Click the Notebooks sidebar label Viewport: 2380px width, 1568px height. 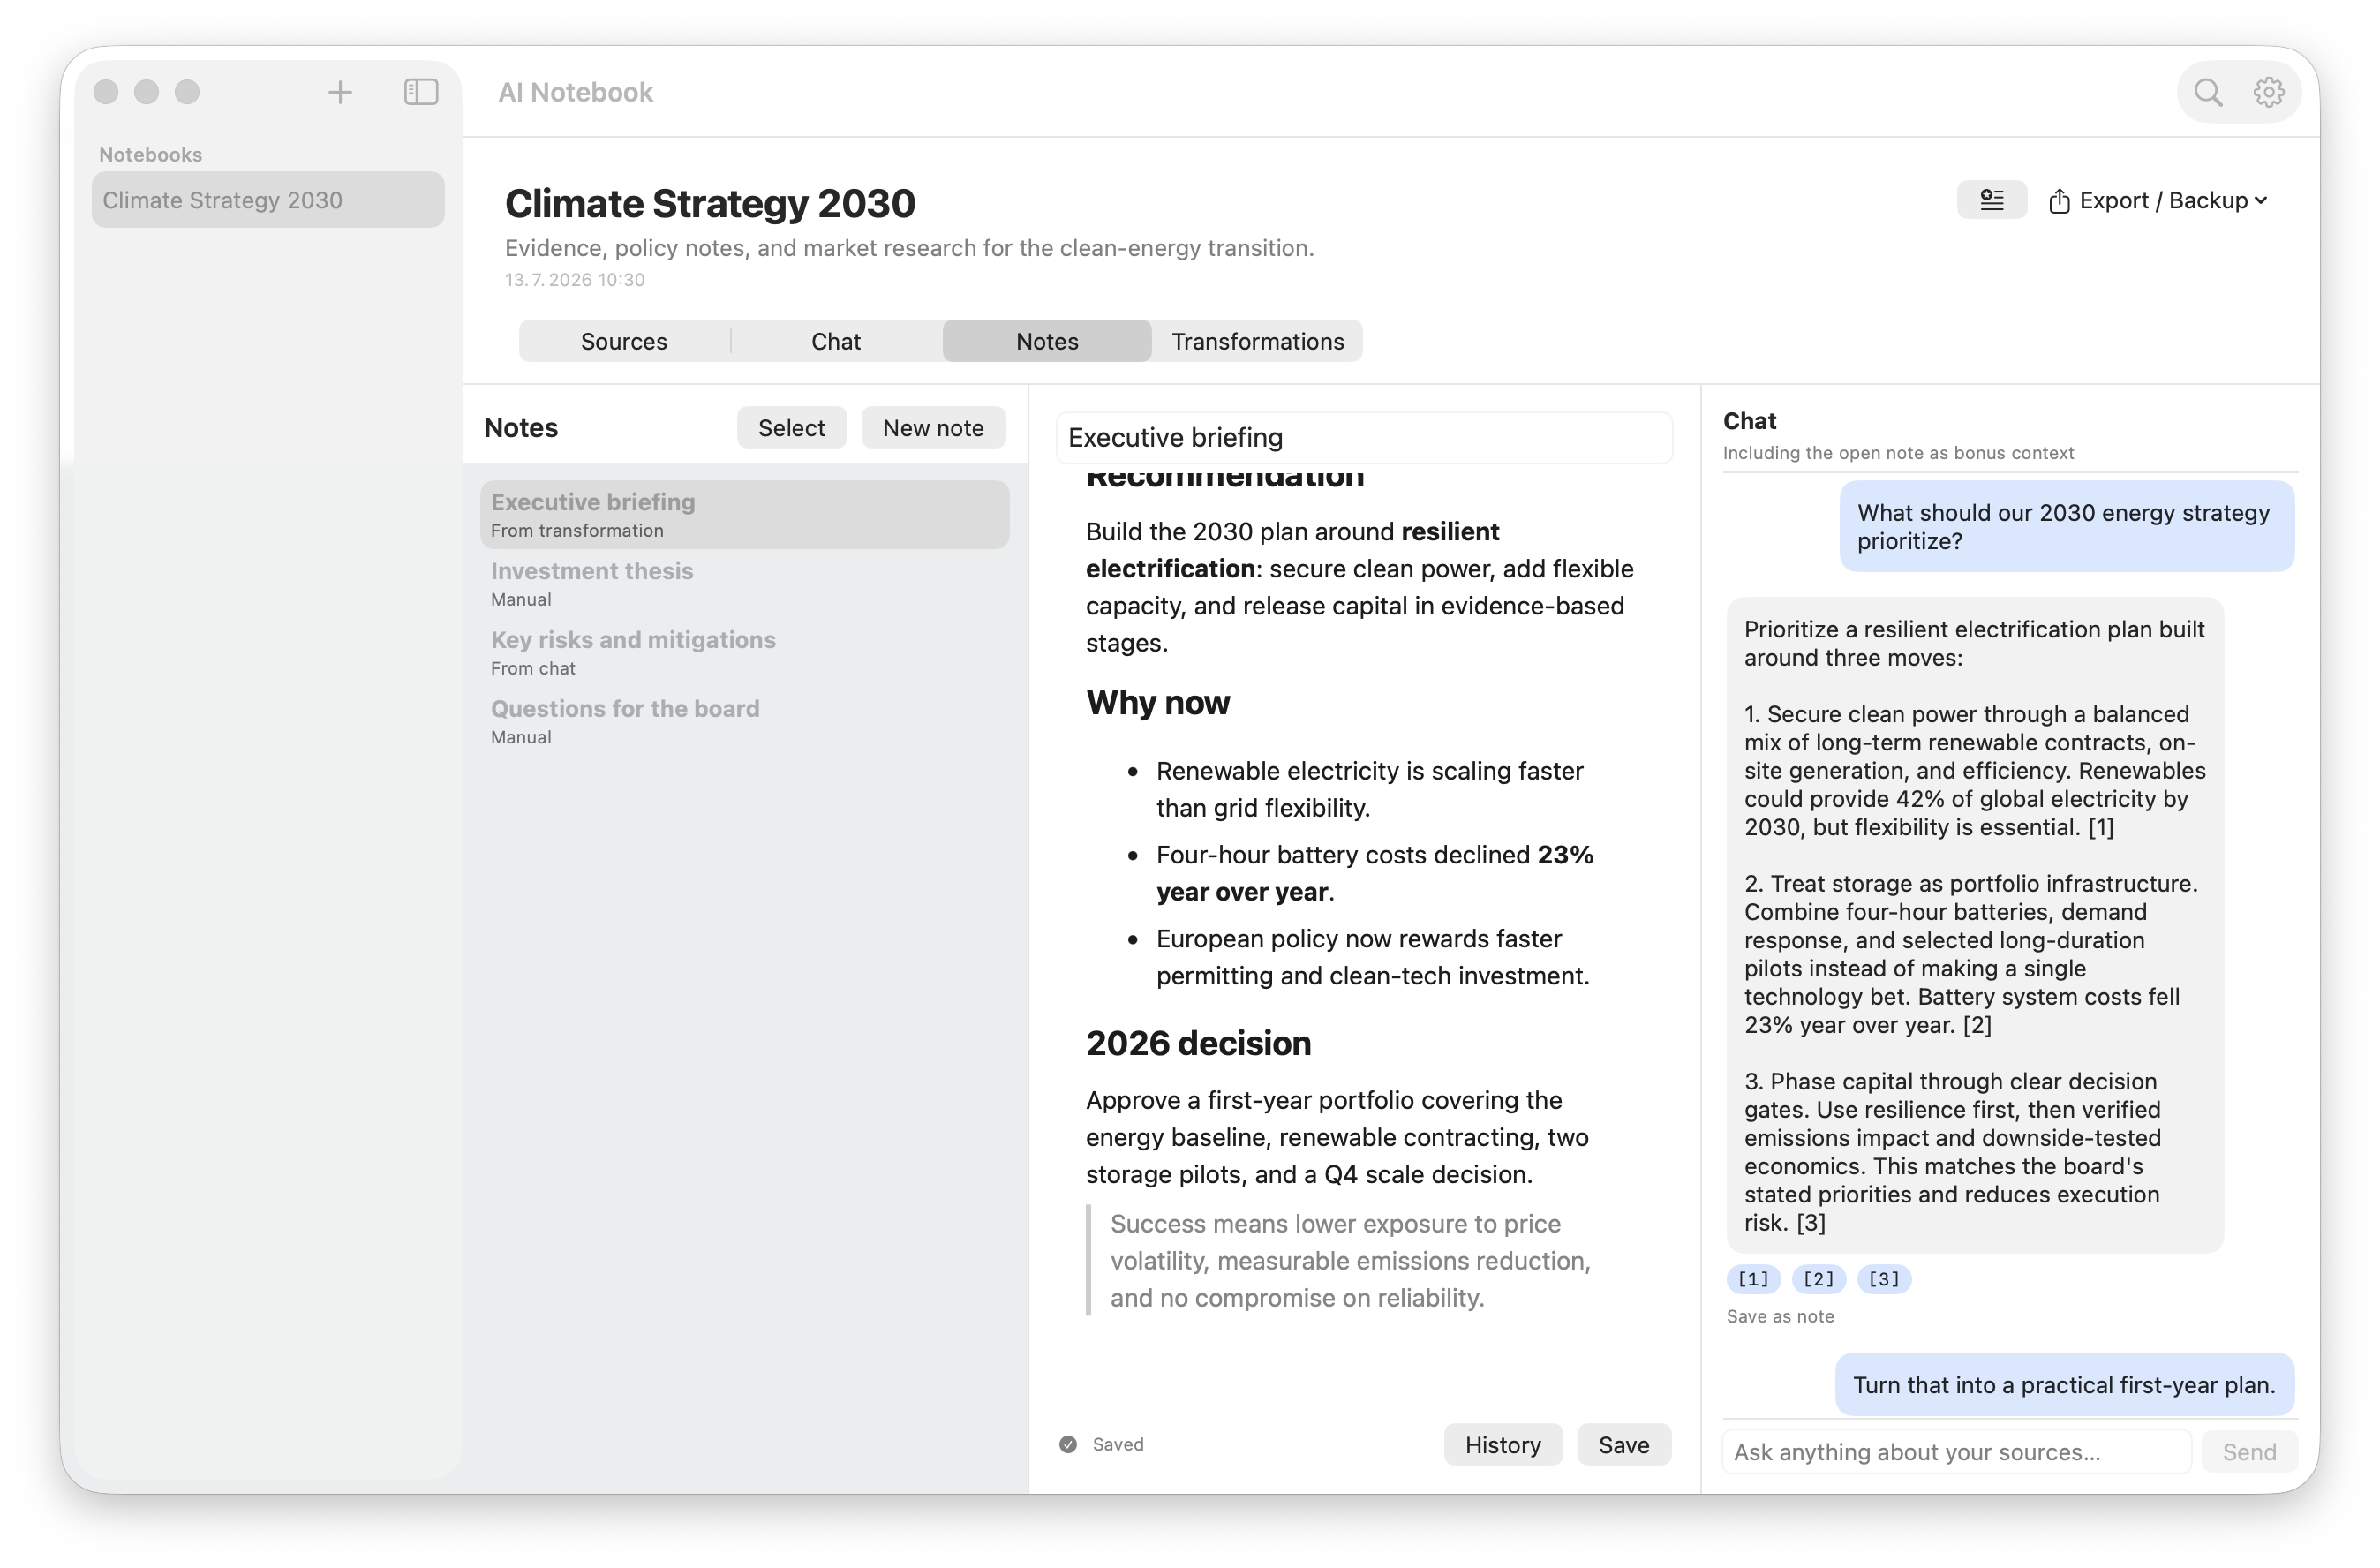(x=150, y=155)
